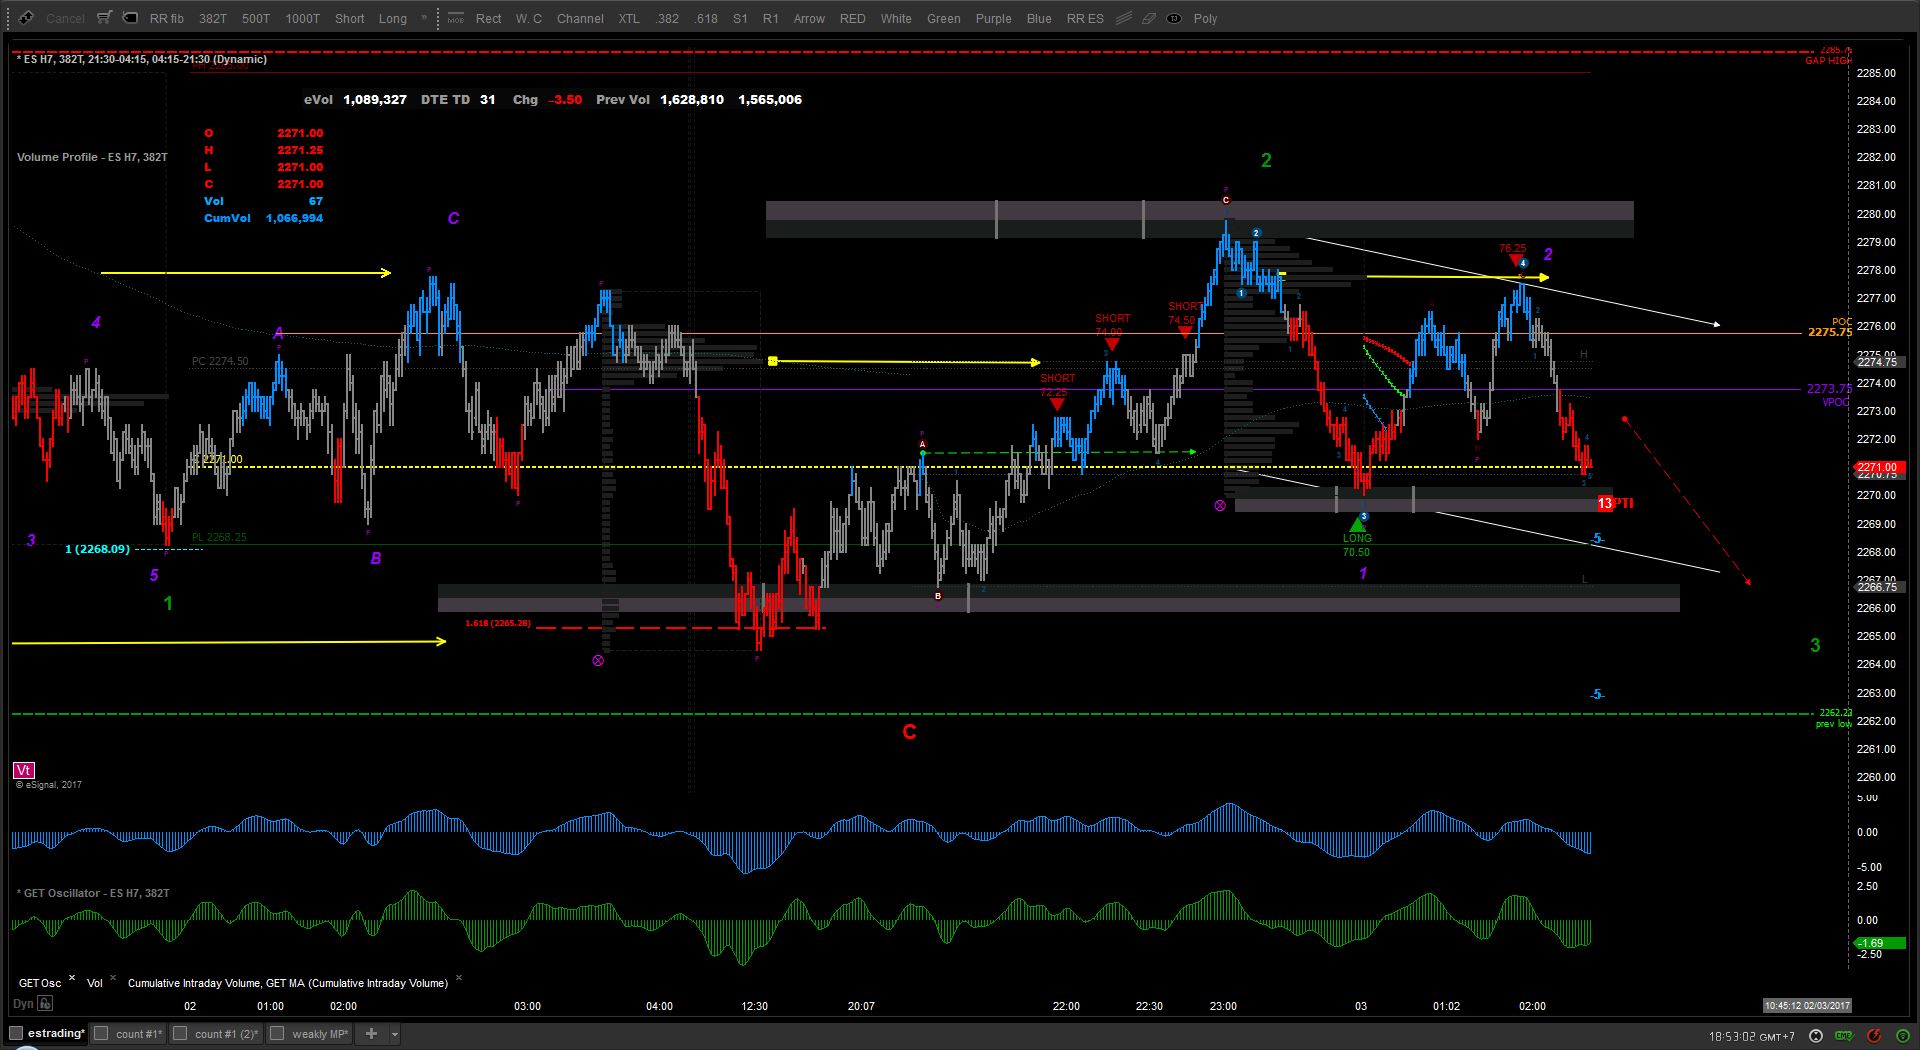
Task: Click the round T3 indicator icon
Action: click(1173, 18)
